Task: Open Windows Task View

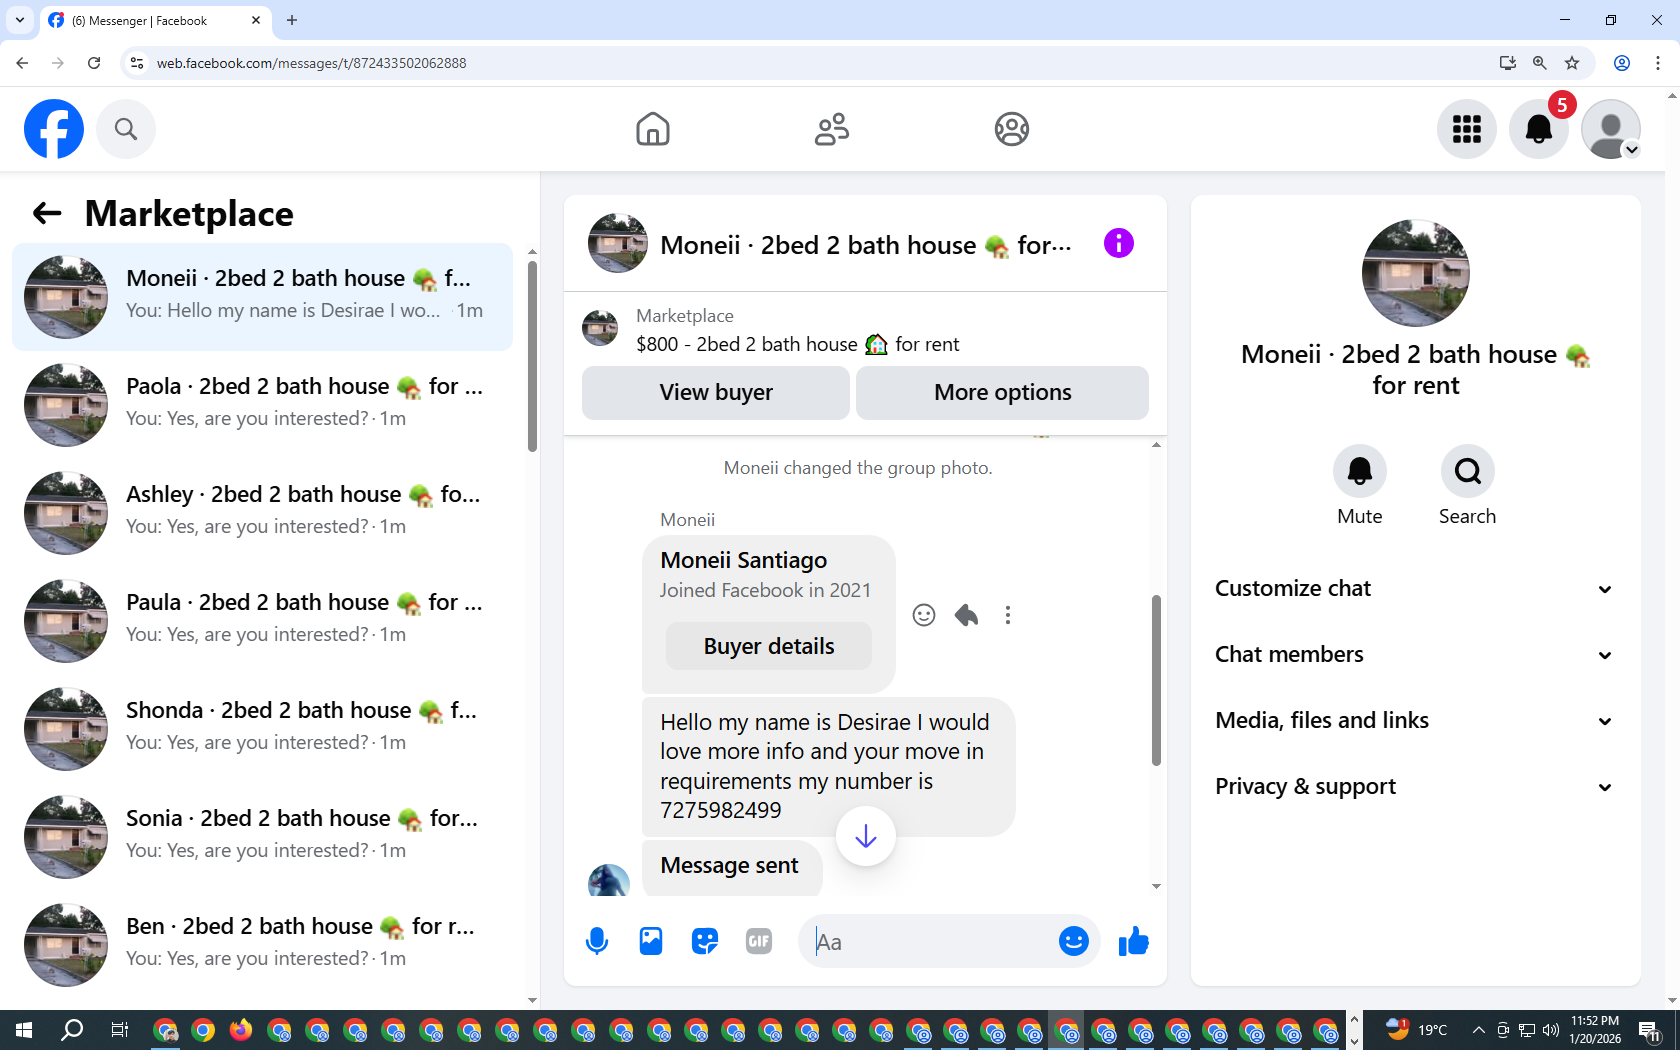Action: click(x=119, y=1030)
